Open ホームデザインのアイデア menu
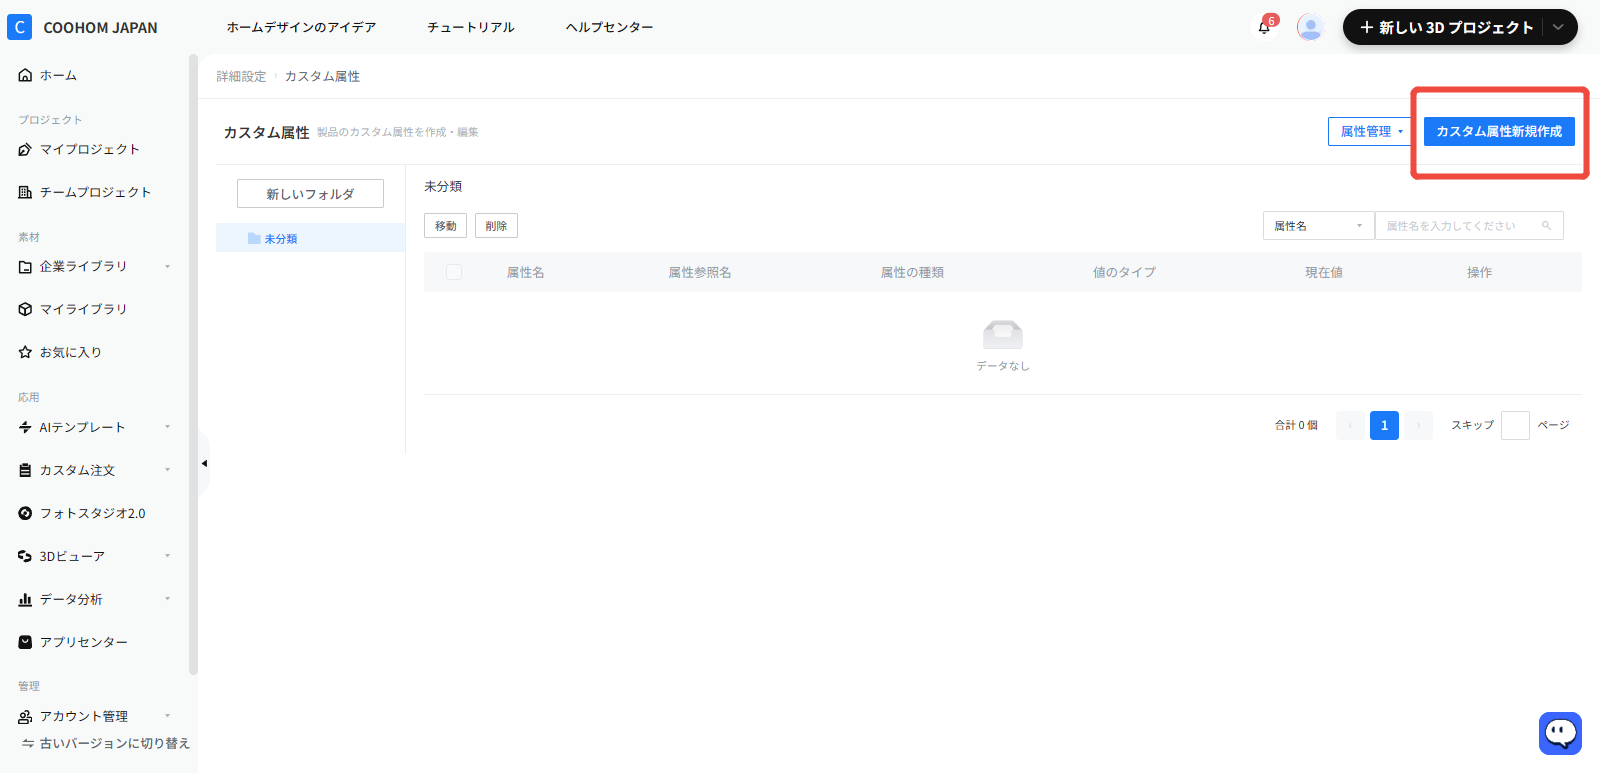The height and width of the screenshot is (773, 1600). (301, 27)
